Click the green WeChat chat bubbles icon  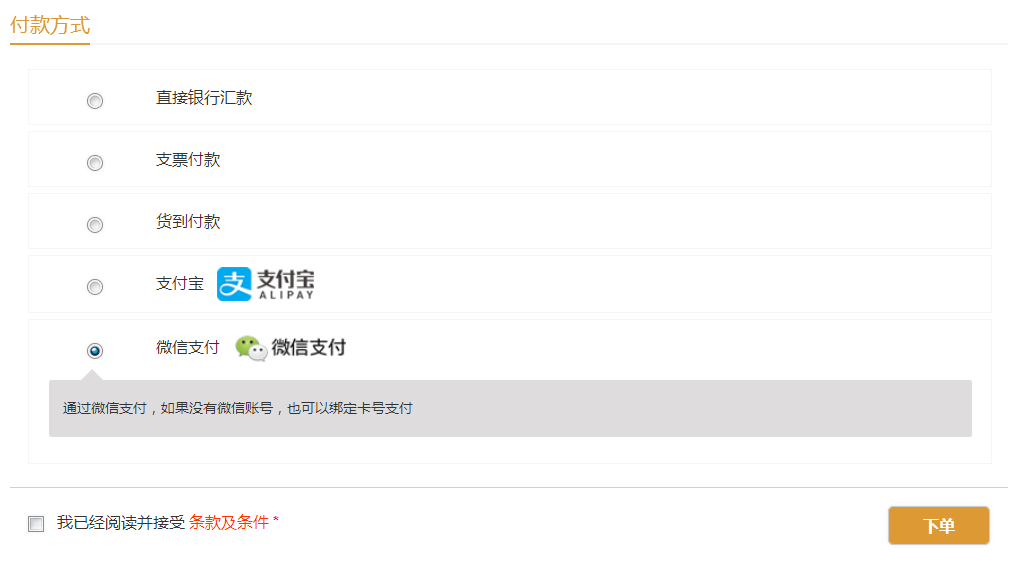click(x=251, y=348)
